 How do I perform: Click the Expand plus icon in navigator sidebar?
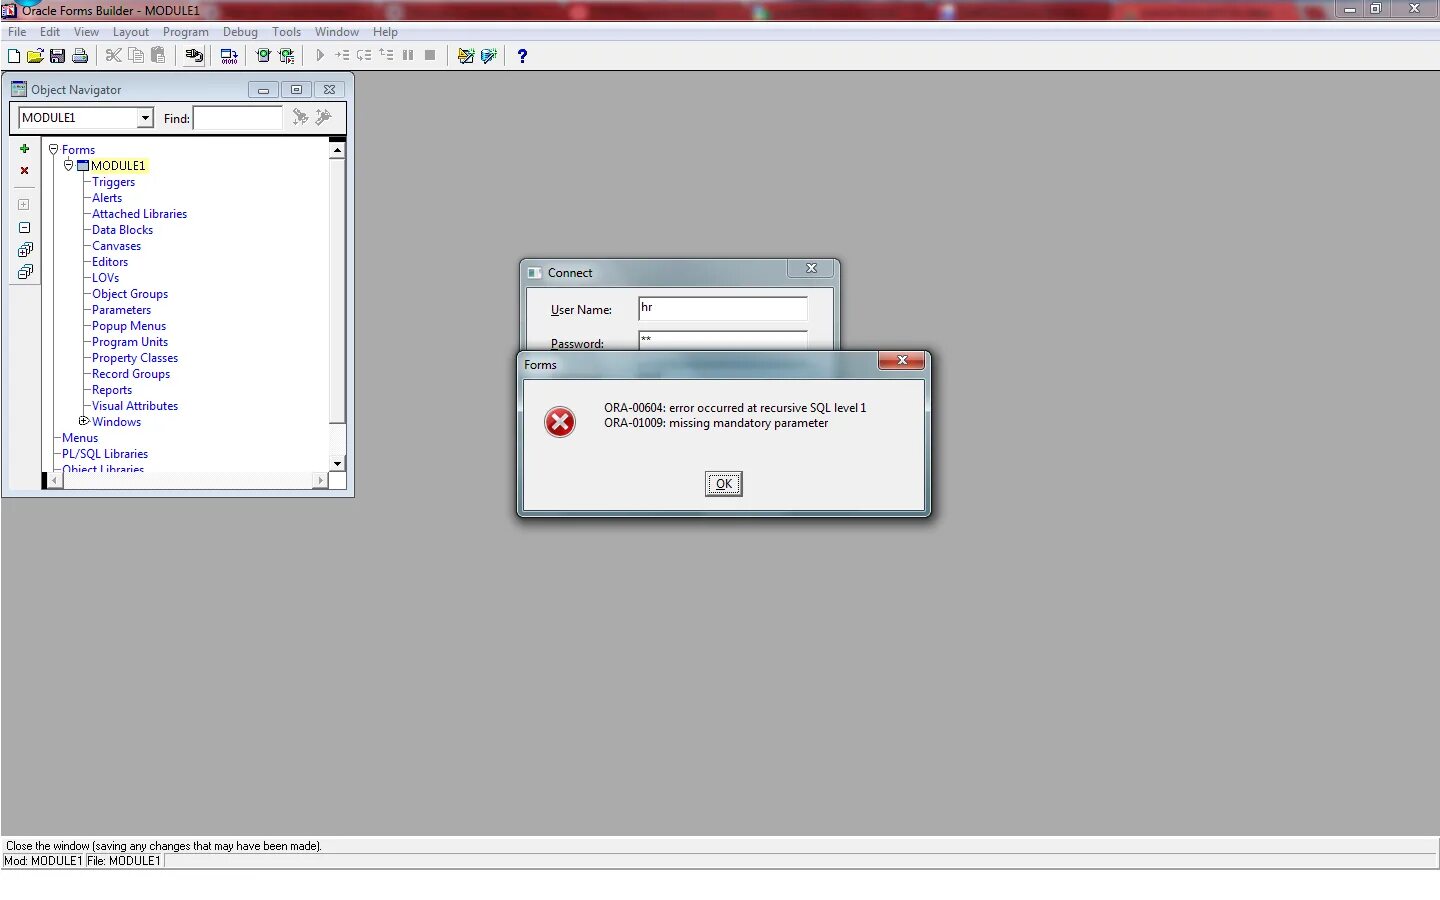click(x=25, y=205)
